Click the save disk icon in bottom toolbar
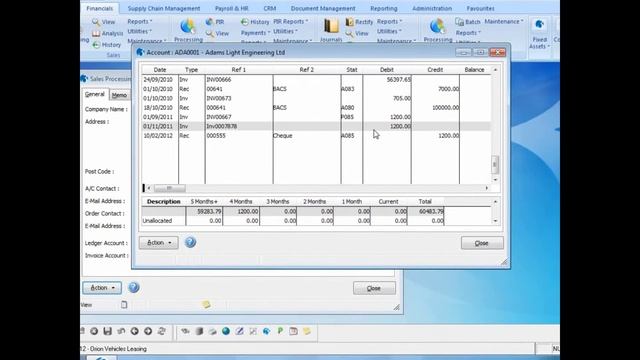This screenshot has width=640, height=360. (107, 331)
